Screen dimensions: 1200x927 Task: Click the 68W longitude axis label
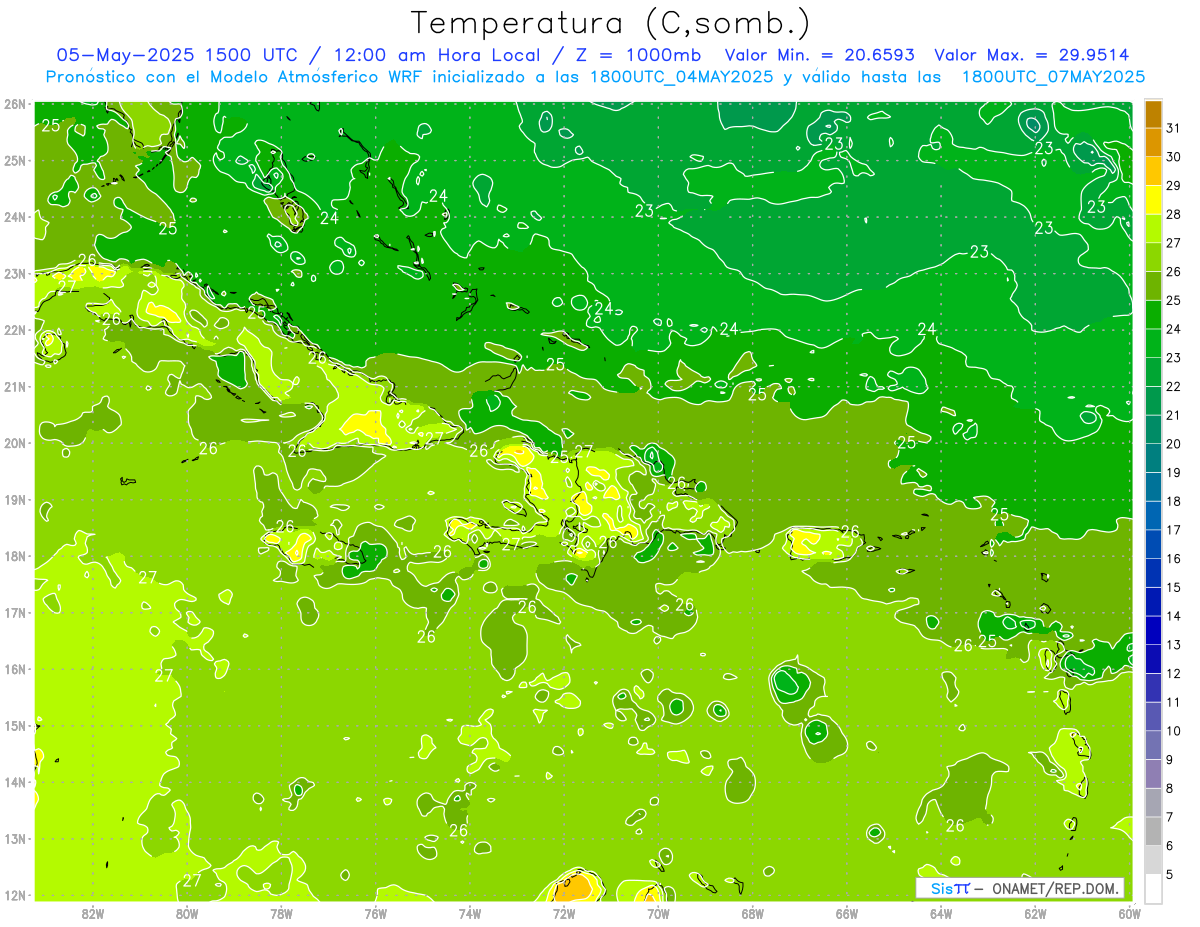tap(752, 913)
